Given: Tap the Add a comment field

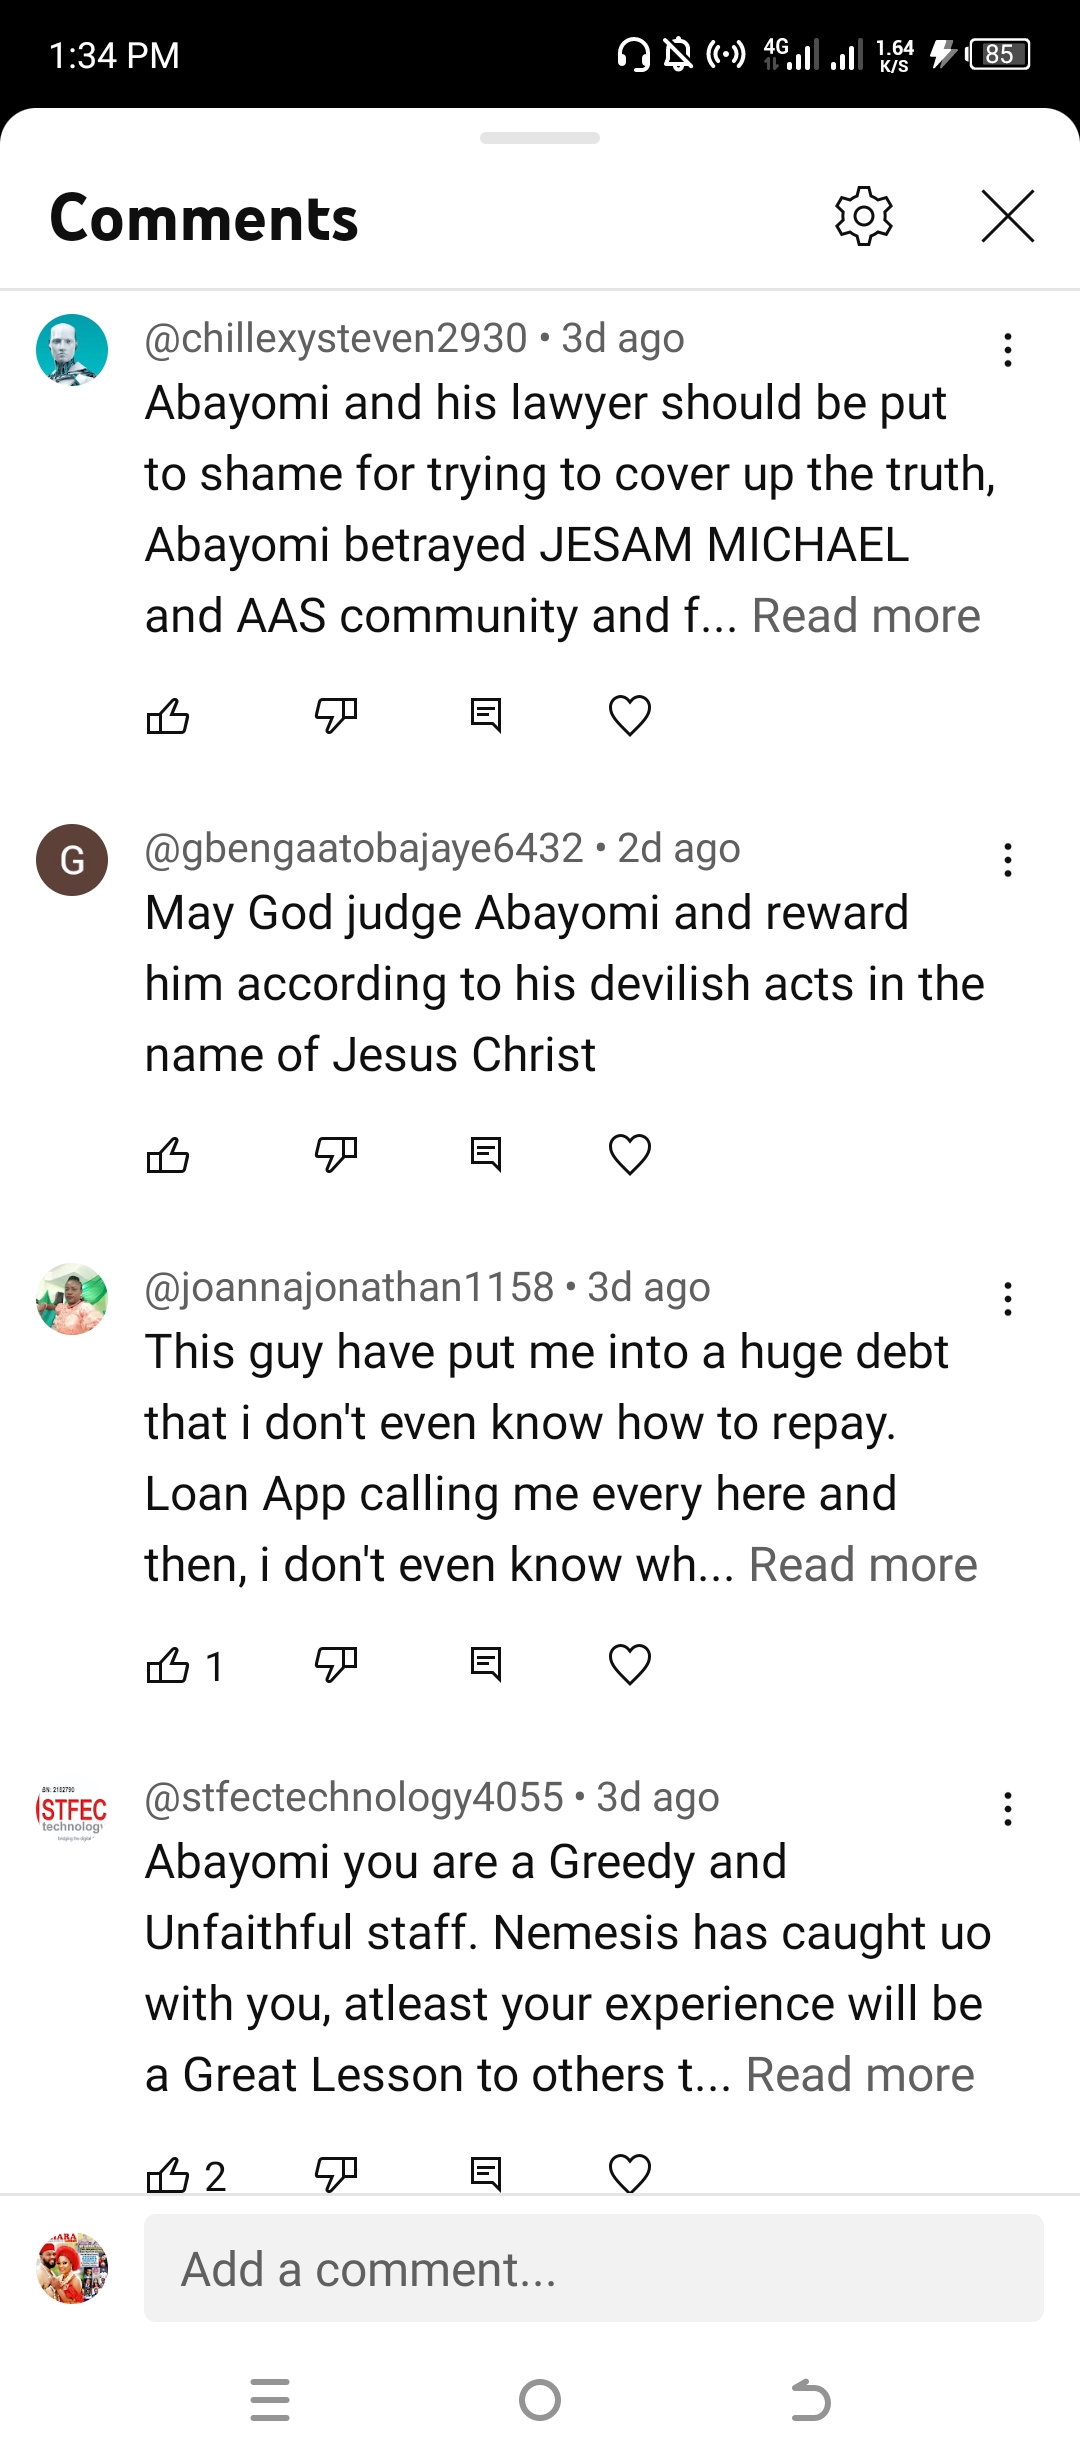Looking at the screenshot, I should (x=593, y=2269).
